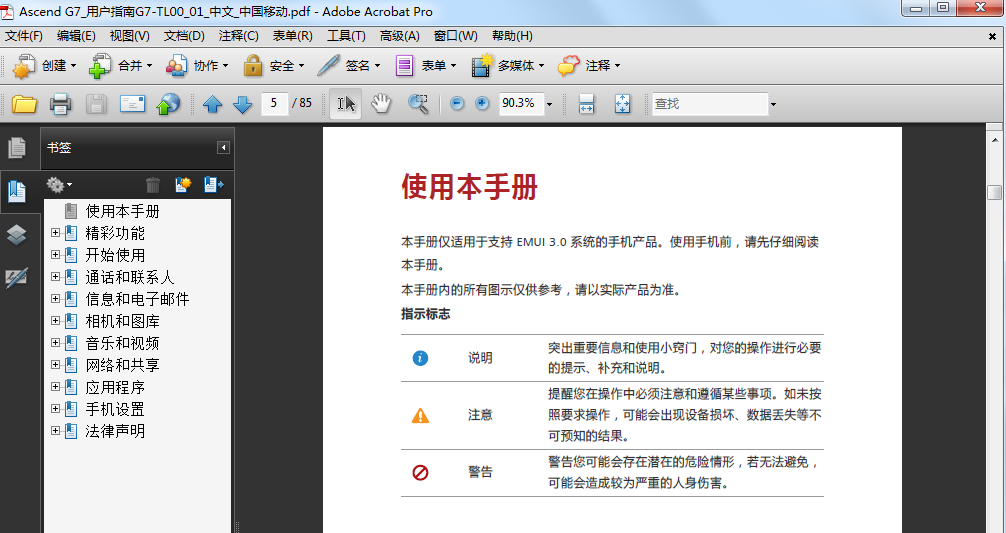The width and height of the screenshot is (1006, 533).
Task: Open the 文件(F) menu
Action: [x=24, y=36]
